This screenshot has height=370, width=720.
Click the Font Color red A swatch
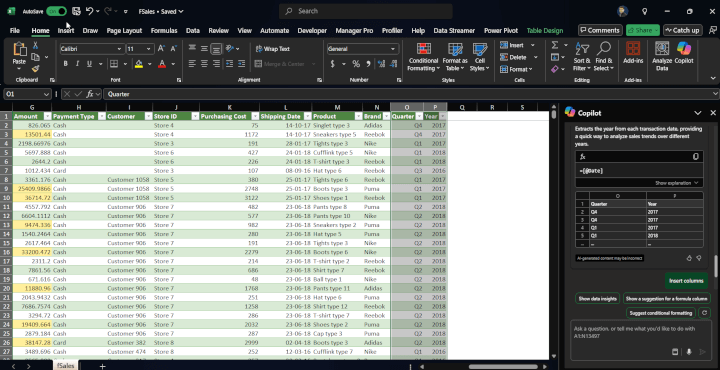(162, 64)
